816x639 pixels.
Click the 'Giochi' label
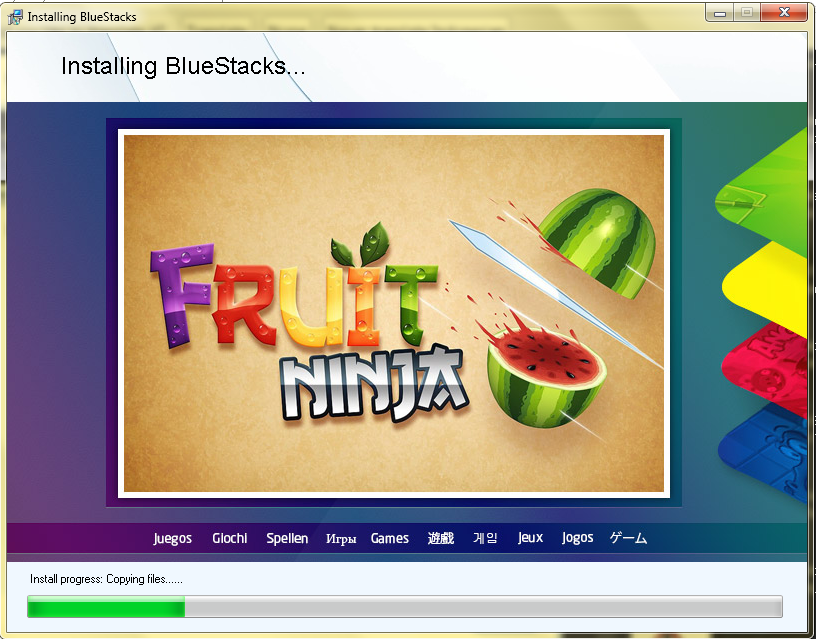230,538
